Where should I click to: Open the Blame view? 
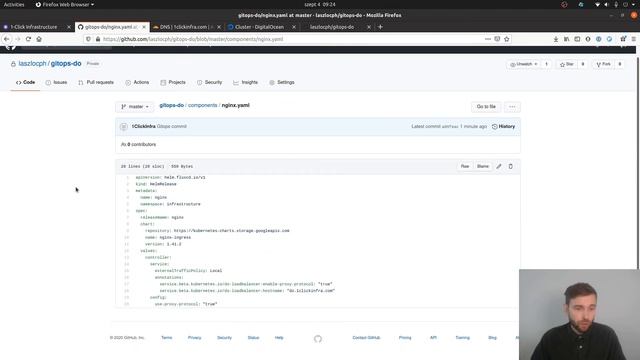(x=483, y=167)
